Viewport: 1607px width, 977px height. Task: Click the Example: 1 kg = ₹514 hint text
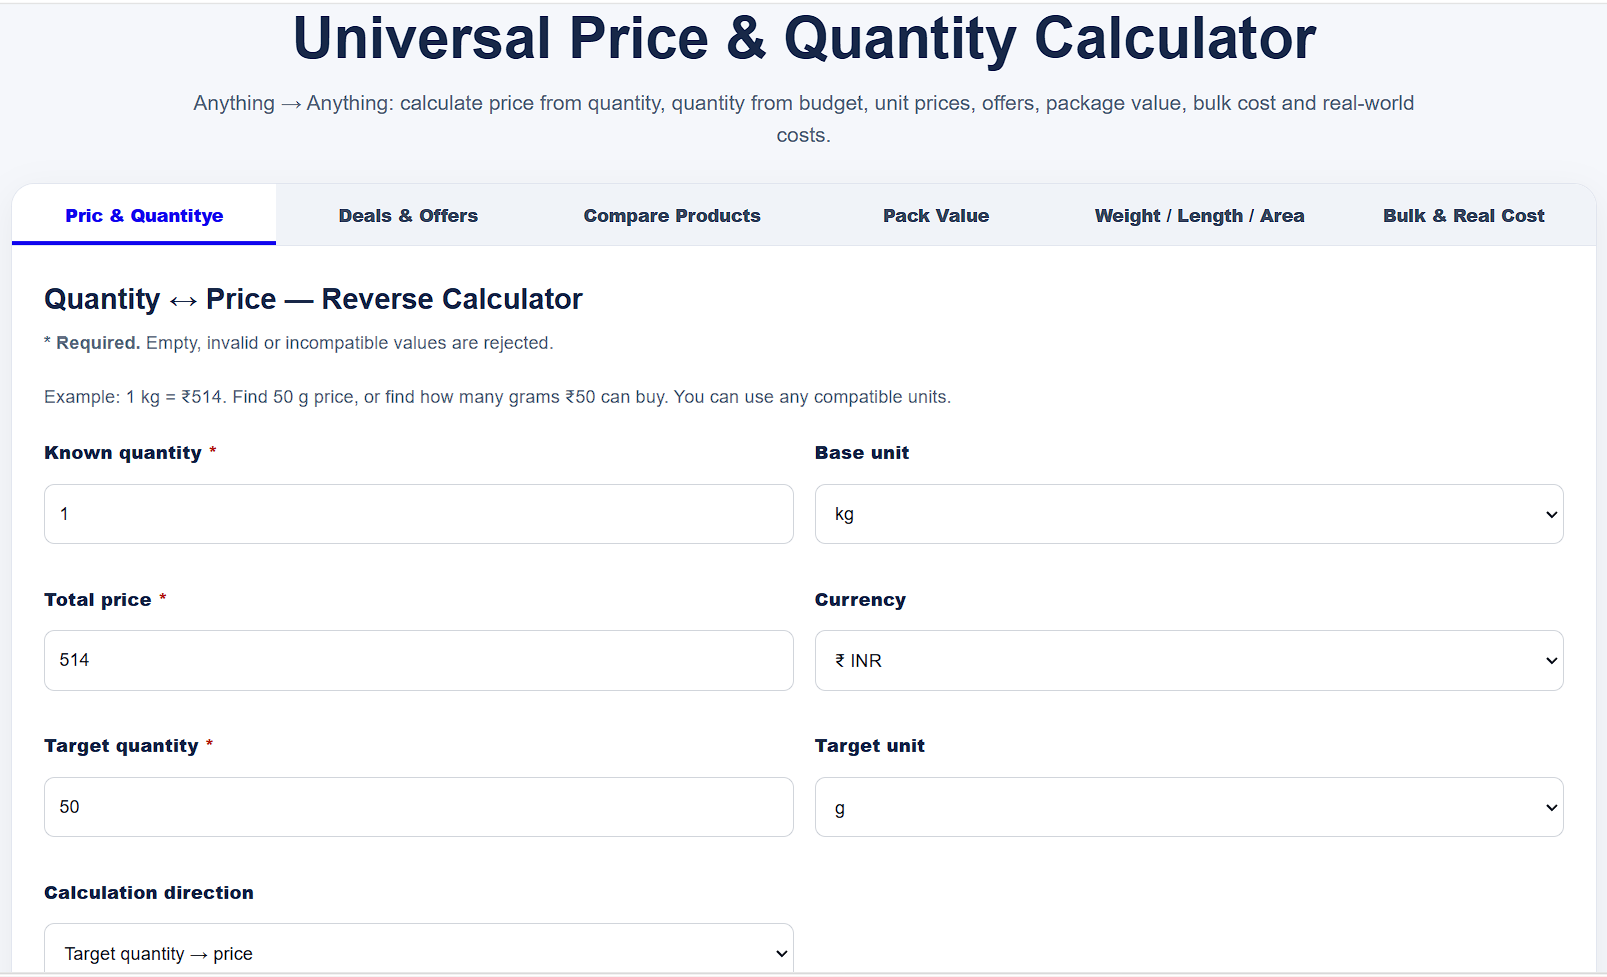pos(497,397)
